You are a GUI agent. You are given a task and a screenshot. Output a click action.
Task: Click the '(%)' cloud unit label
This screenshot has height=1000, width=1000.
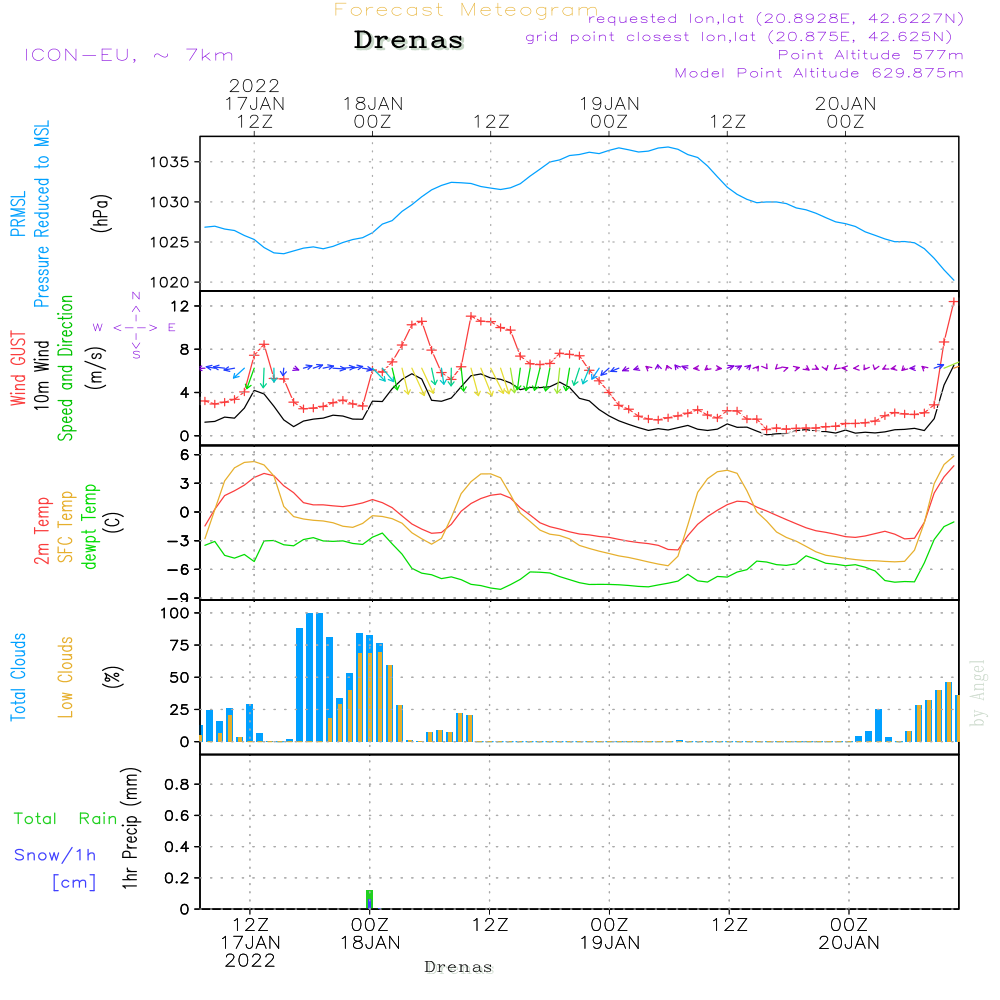114,677
